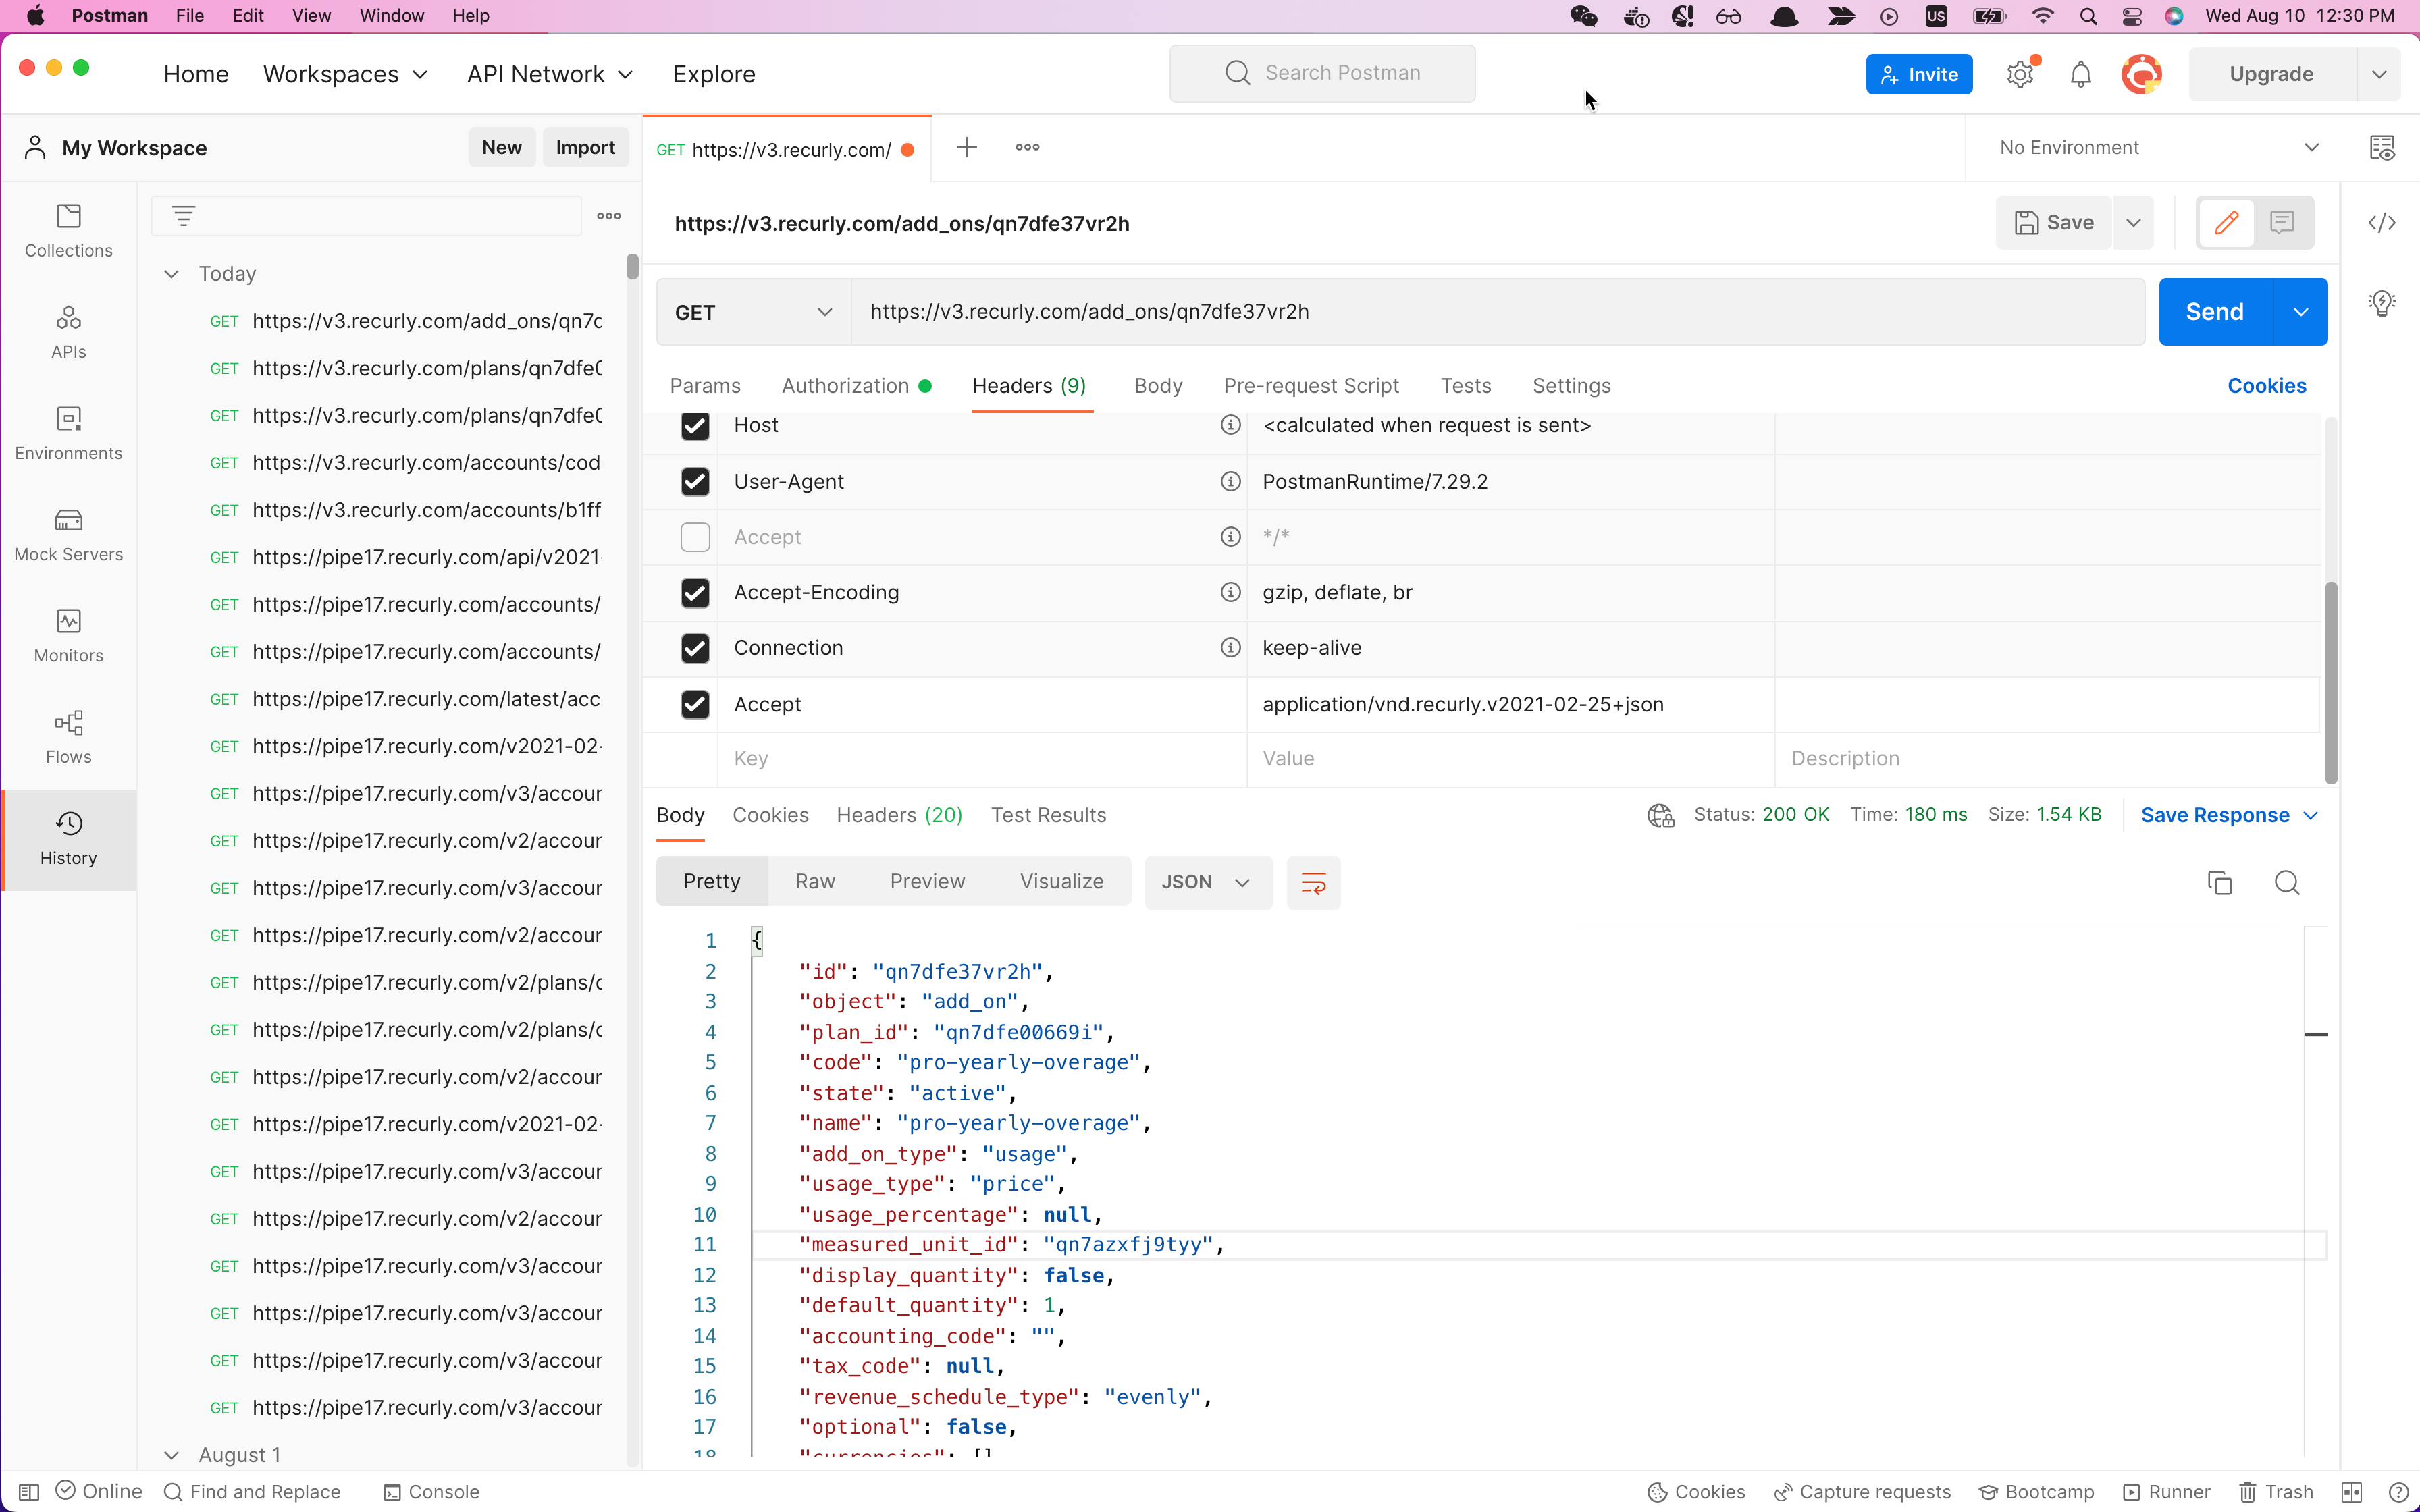The image size is (2420, 1512).
Task: Enable the unchecked Accept header
Action: [695, 537]
